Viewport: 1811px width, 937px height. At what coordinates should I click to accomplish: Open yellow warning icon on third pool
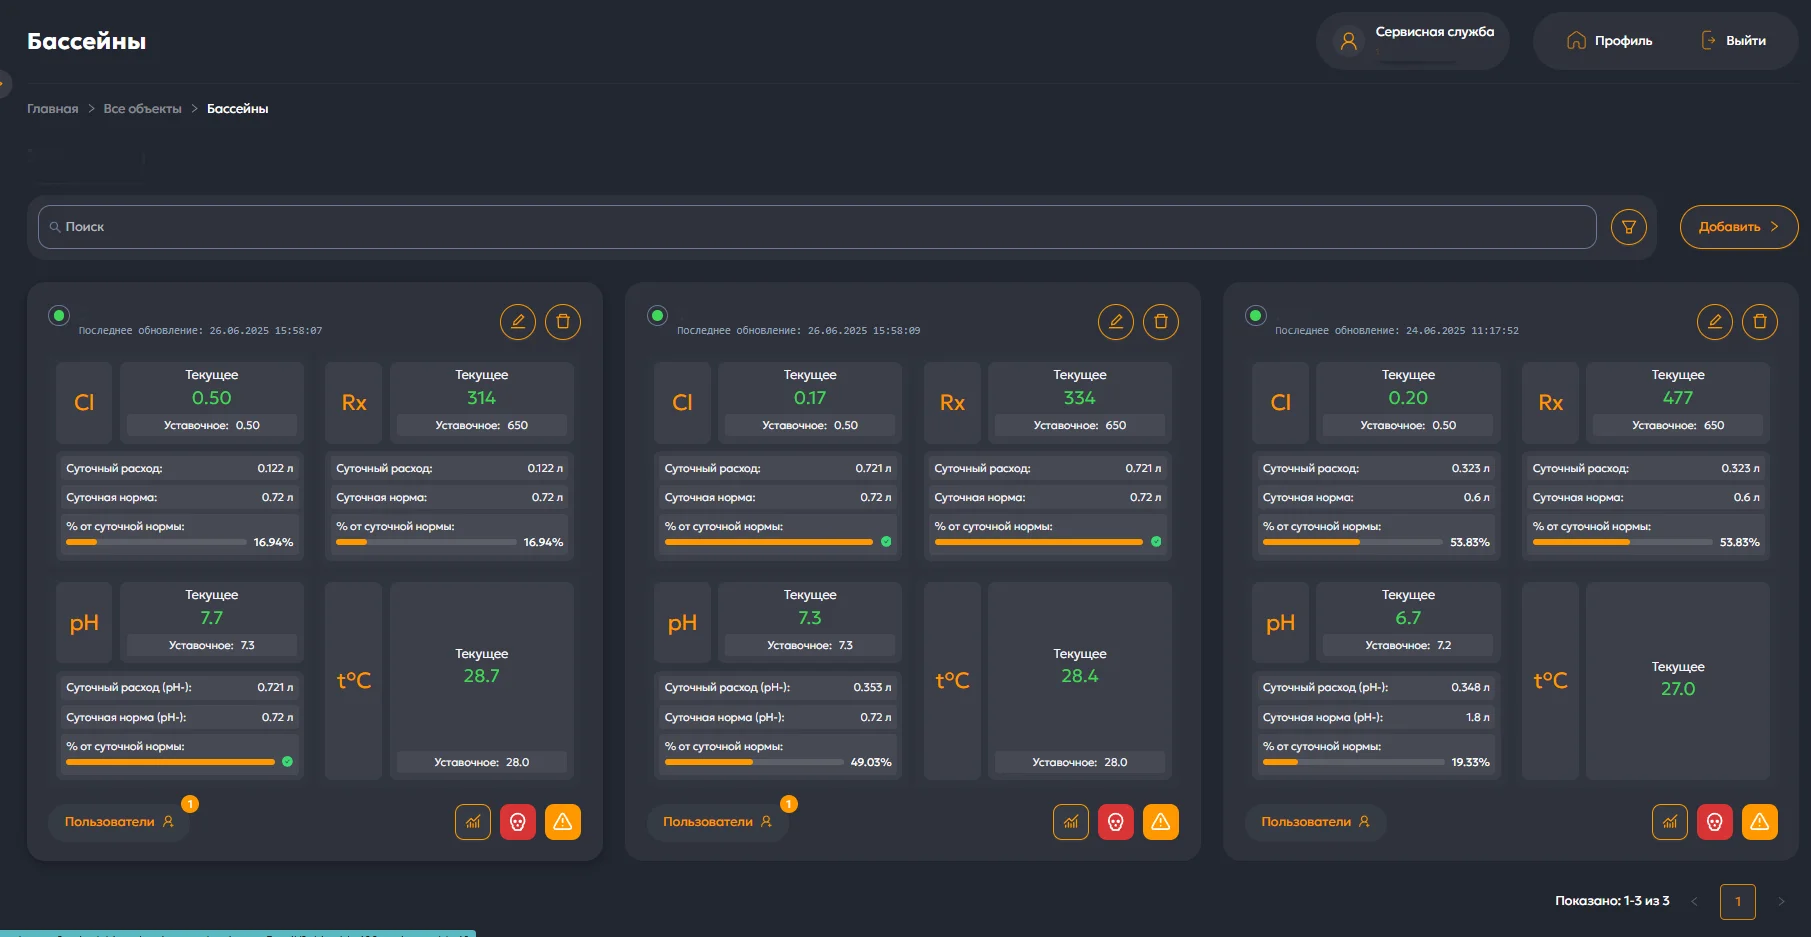1759,822
